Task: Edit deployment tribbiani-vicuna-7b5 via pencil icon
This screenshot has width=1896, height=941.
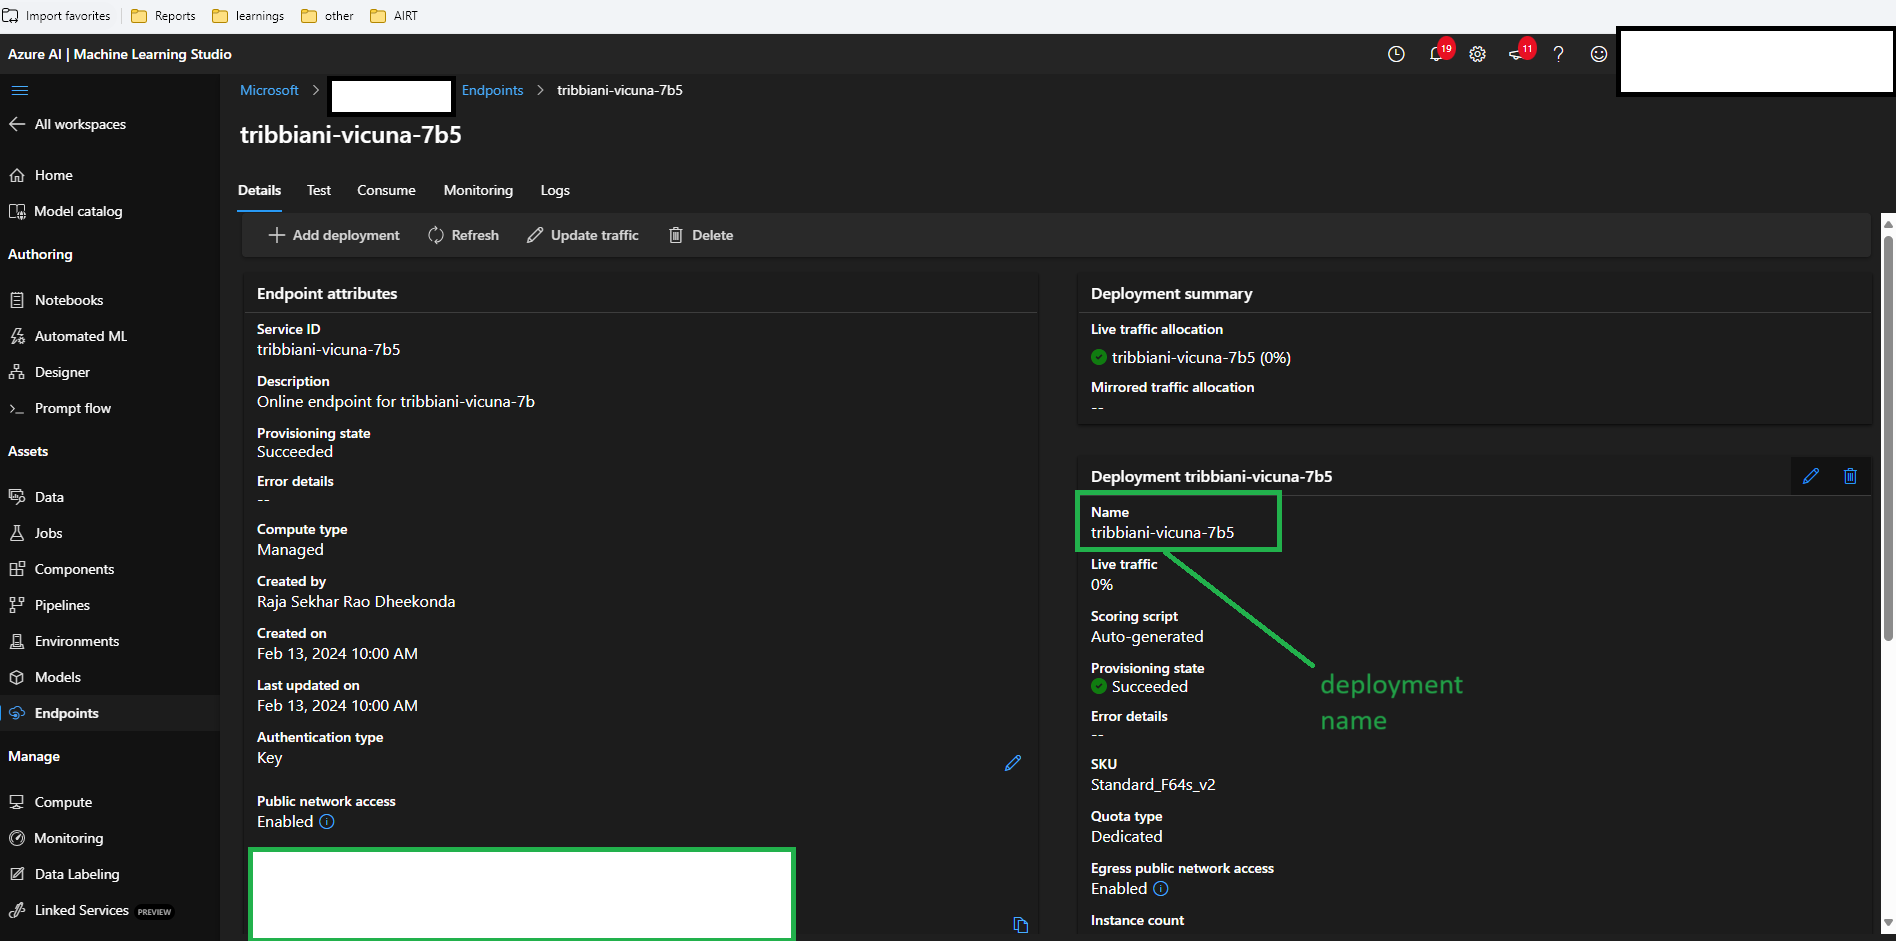Action: [x=1811, y=475]
